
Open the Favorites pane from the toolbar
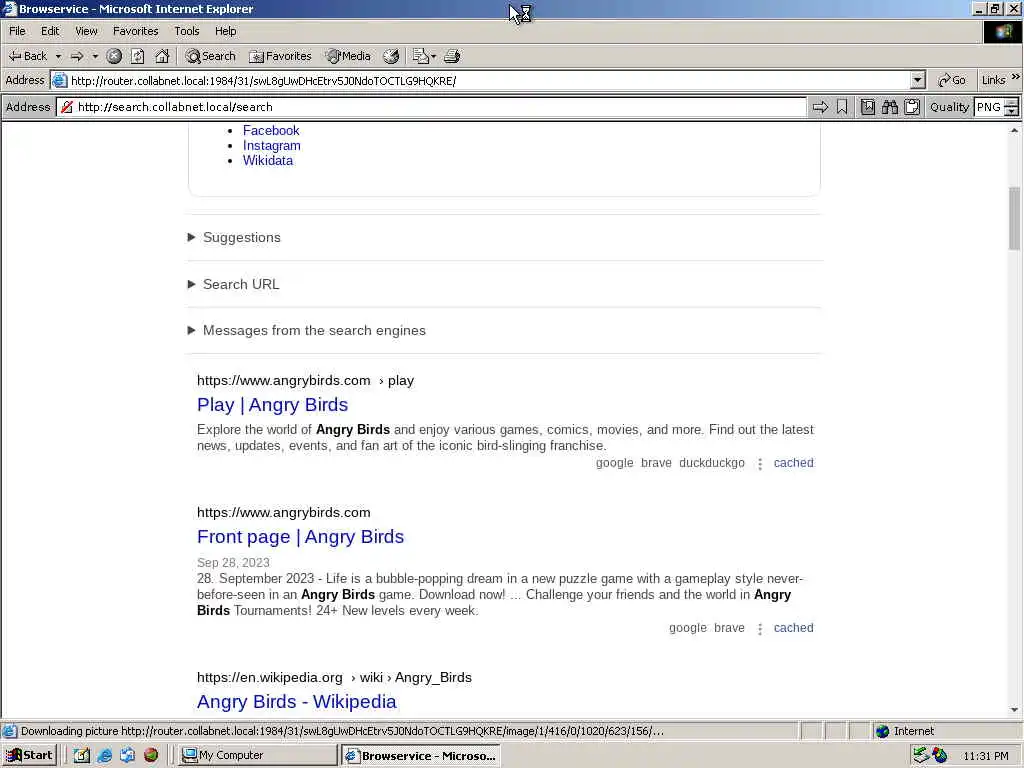(x=280, y=56)
